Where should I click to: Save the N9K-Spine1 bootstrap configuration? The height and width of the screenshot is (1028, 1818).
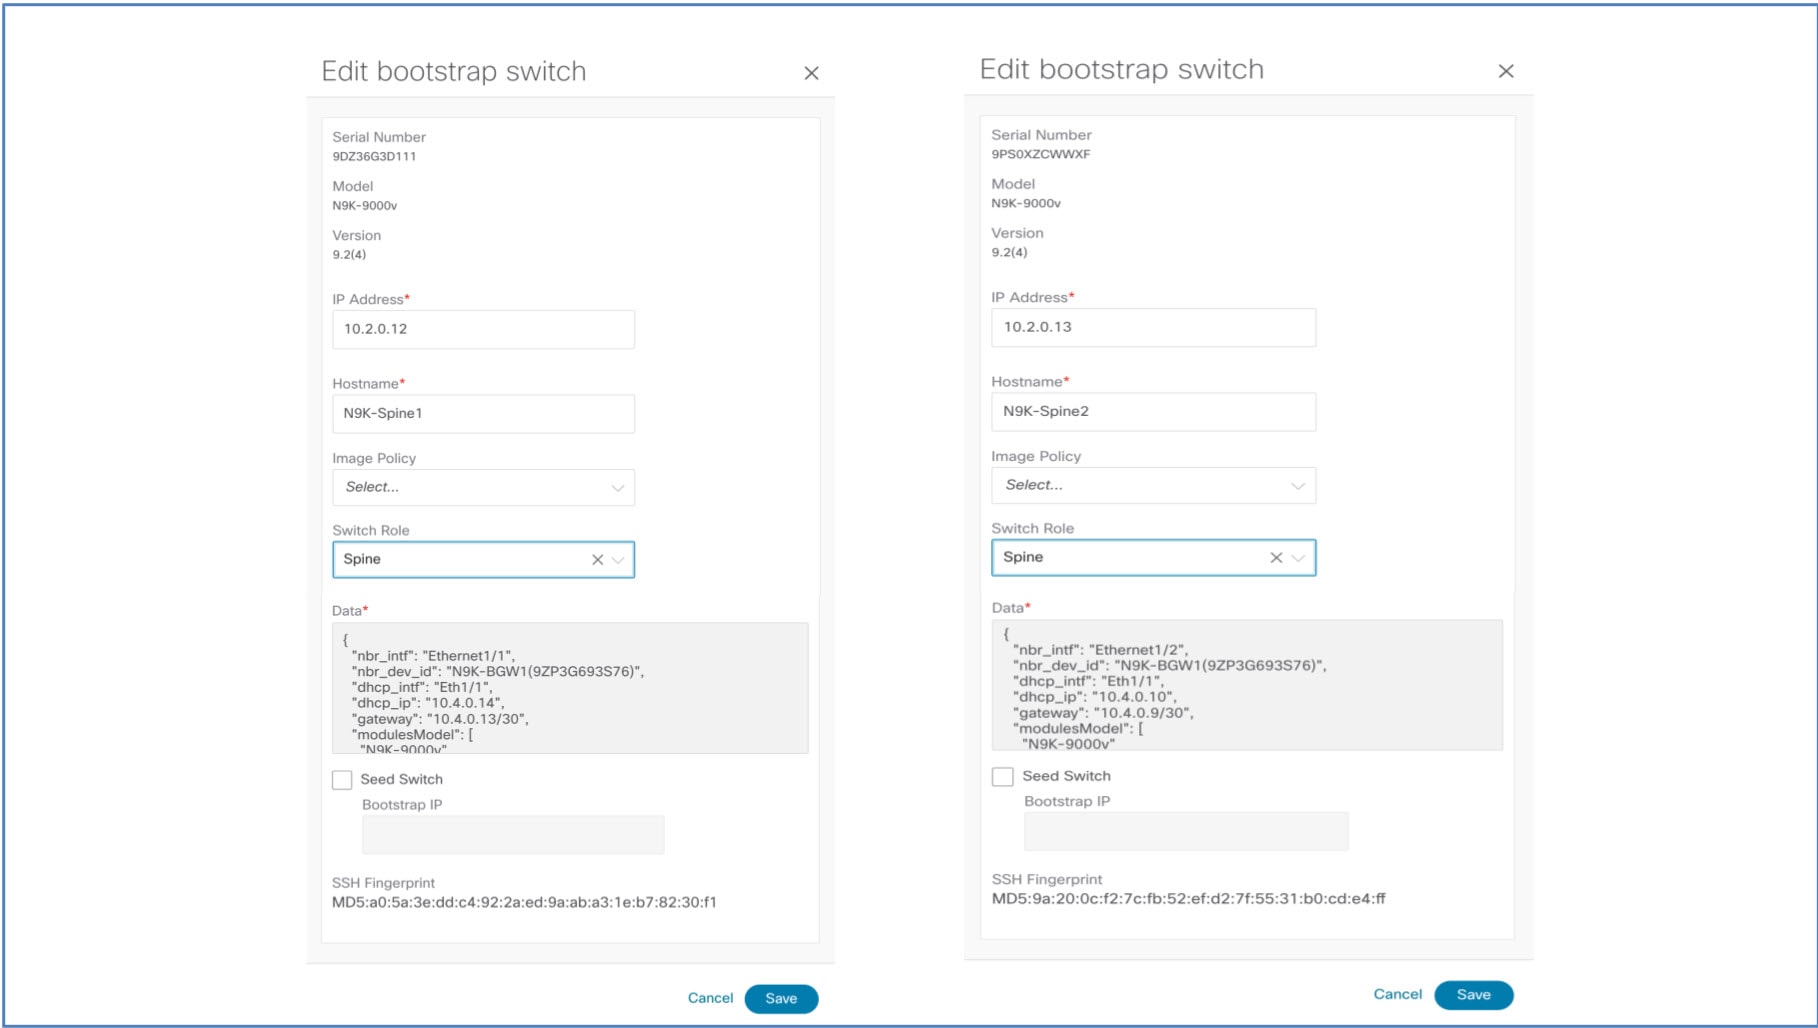coord(781,998)
